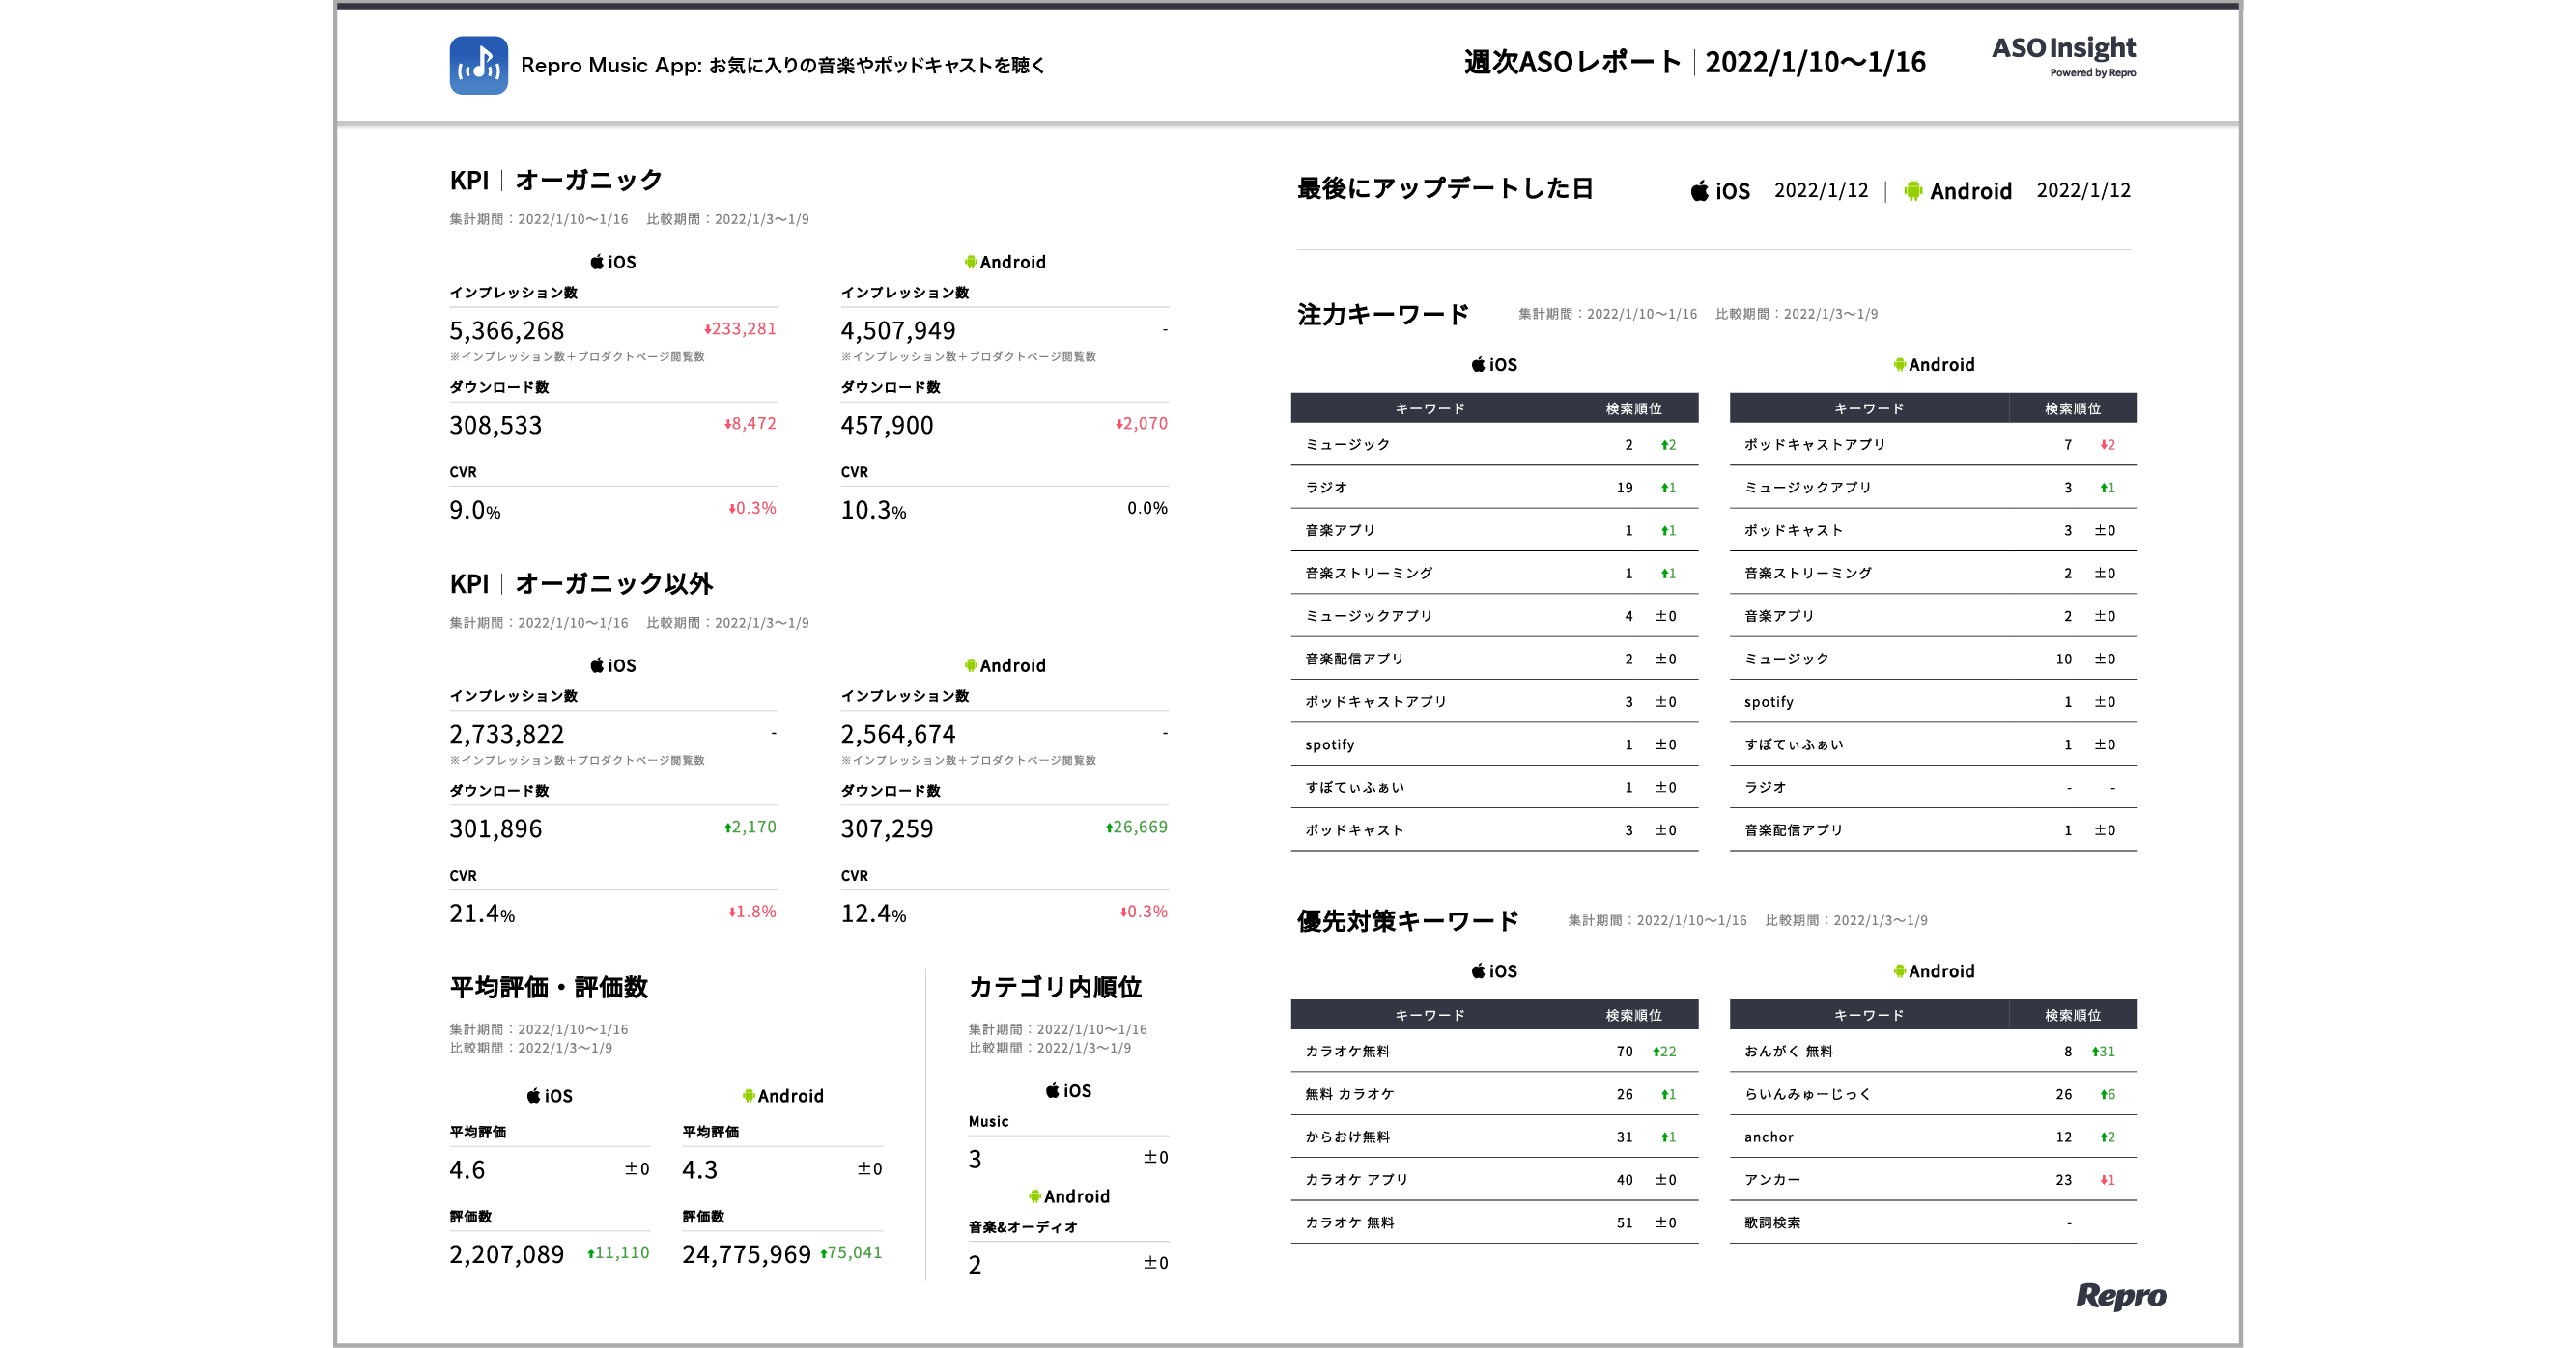Screen dimensions: 2576x1348
Task: Click the 検索順位 header in iOS 注力 table
Action: tap(1633, 408)
